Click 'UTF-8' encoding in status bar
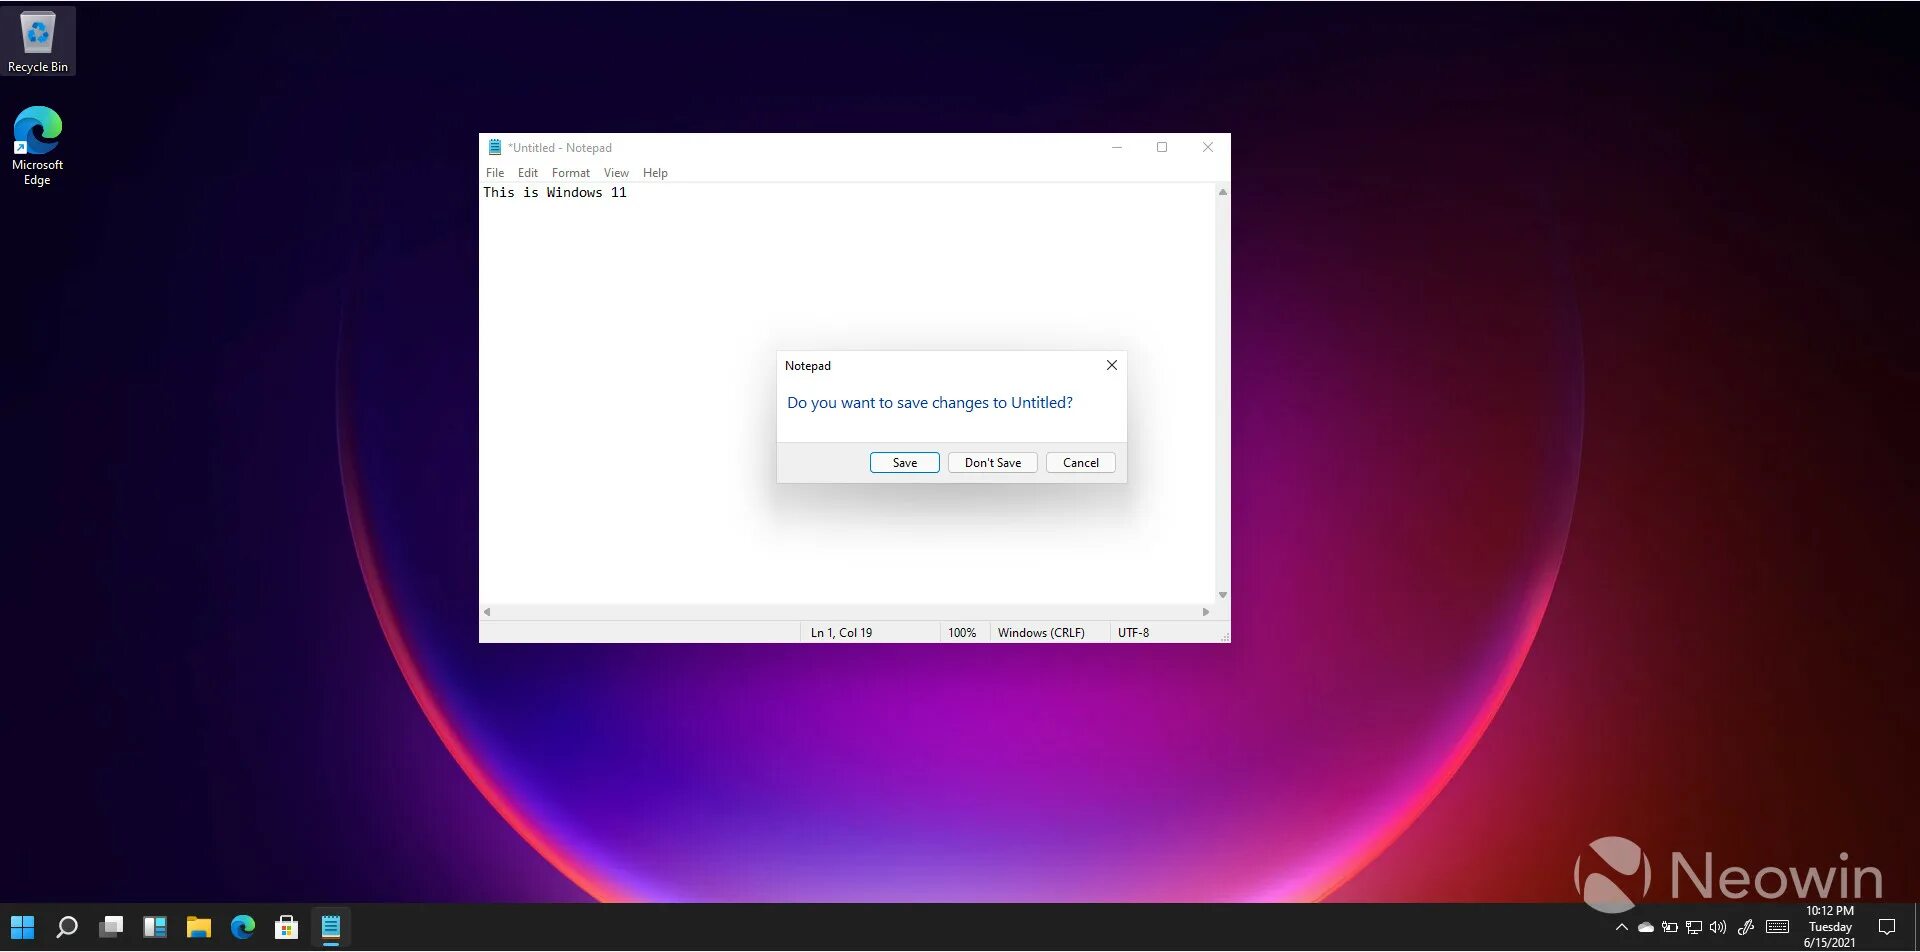Viewport: 1920px width, 952px height. point(1133,633)
